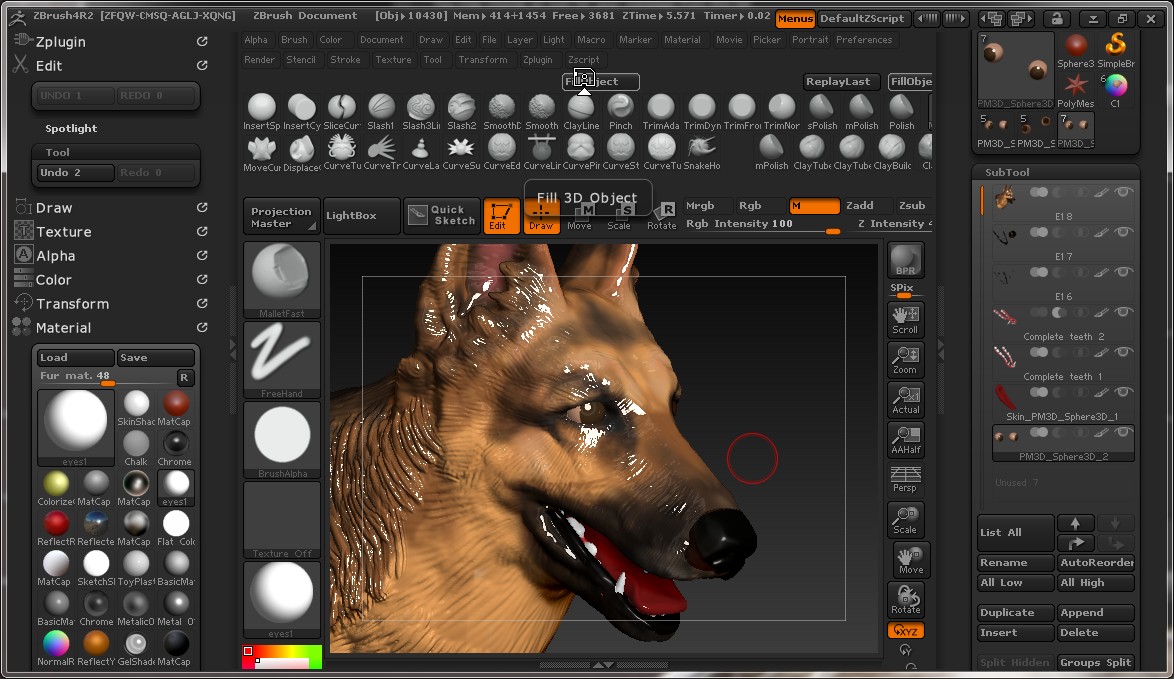Collapse the right tray using its divider arrows
Image resolution: width=1174 pixels, height=679 pixels.
click(x=940, y=348)
